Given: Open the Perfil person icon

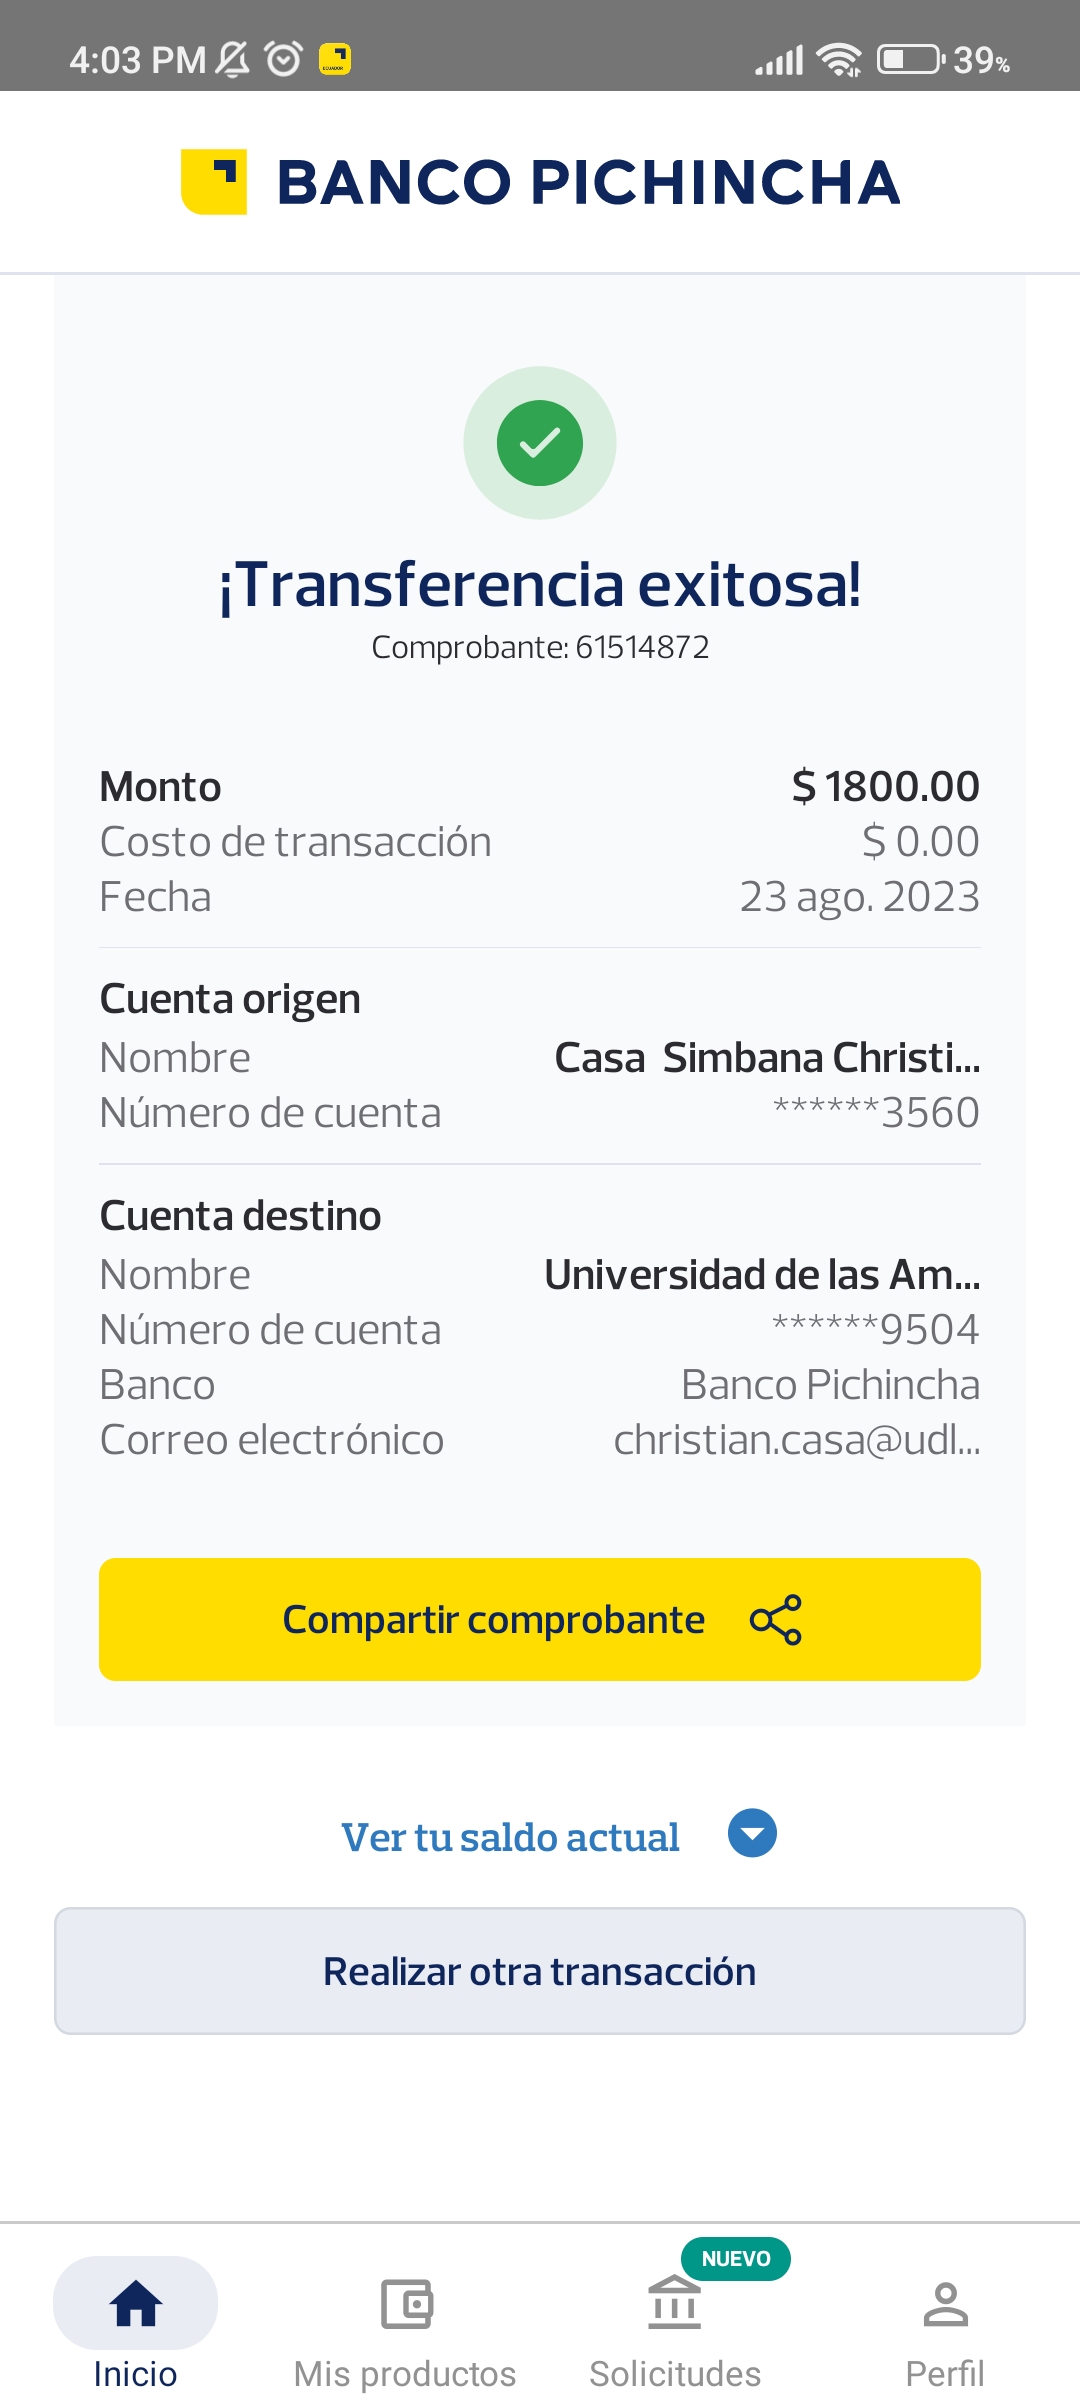Looking at the screenshot, I should (945, 2304).
